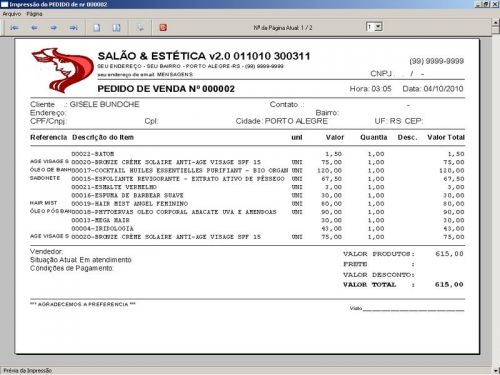Image resolution: width=500 pixels, height=375 pixels.
Task: Go to the next page arrow
Action: coord(54,28)
